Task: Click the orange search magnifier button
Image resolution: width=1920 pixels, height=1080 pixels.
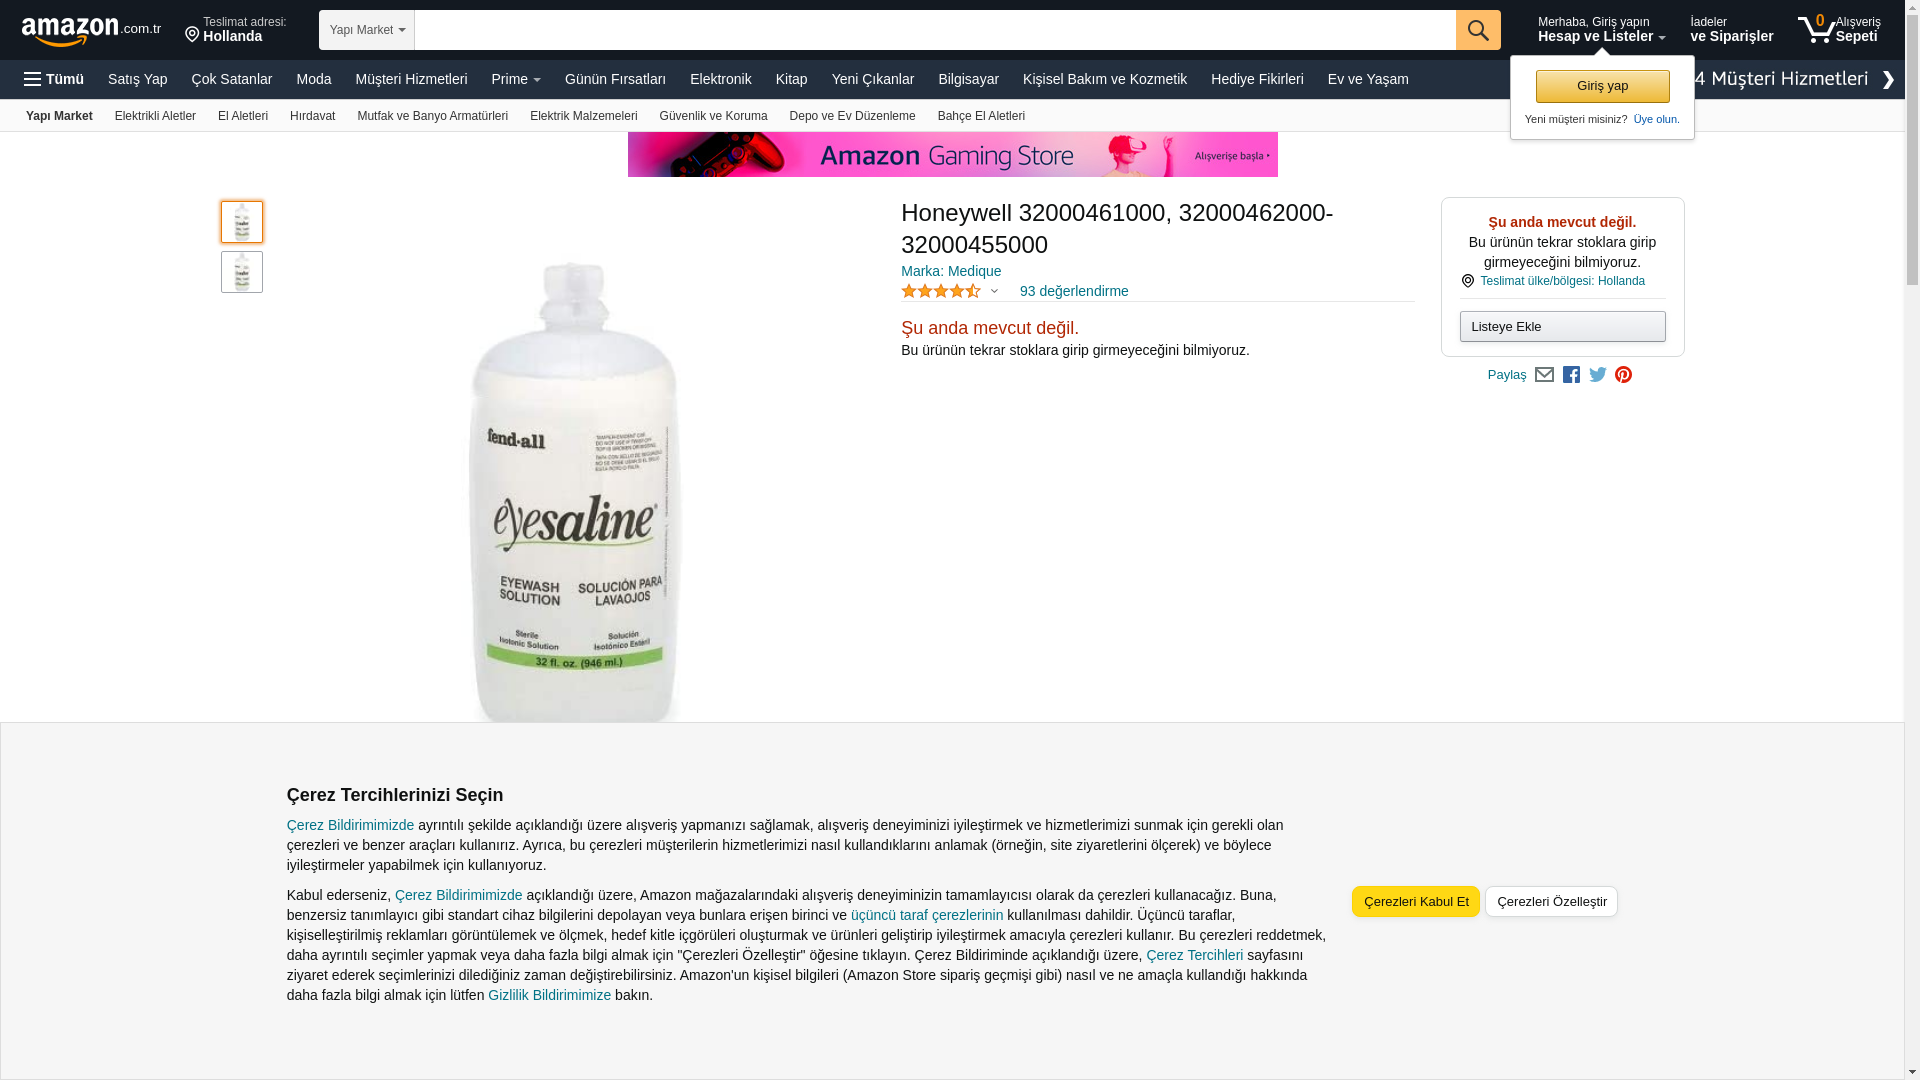Action: [x=1478, y=30]
